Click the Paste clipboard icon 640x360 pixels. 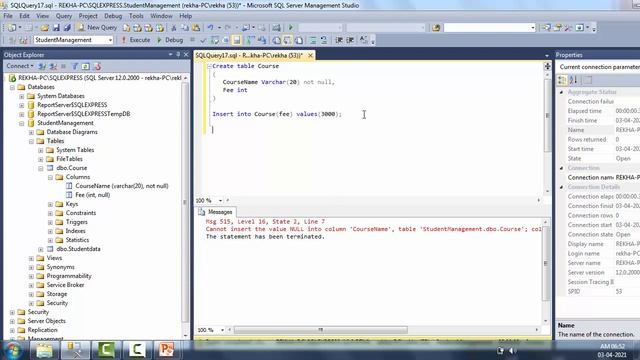pyautogui.click(x=196, y=28)
